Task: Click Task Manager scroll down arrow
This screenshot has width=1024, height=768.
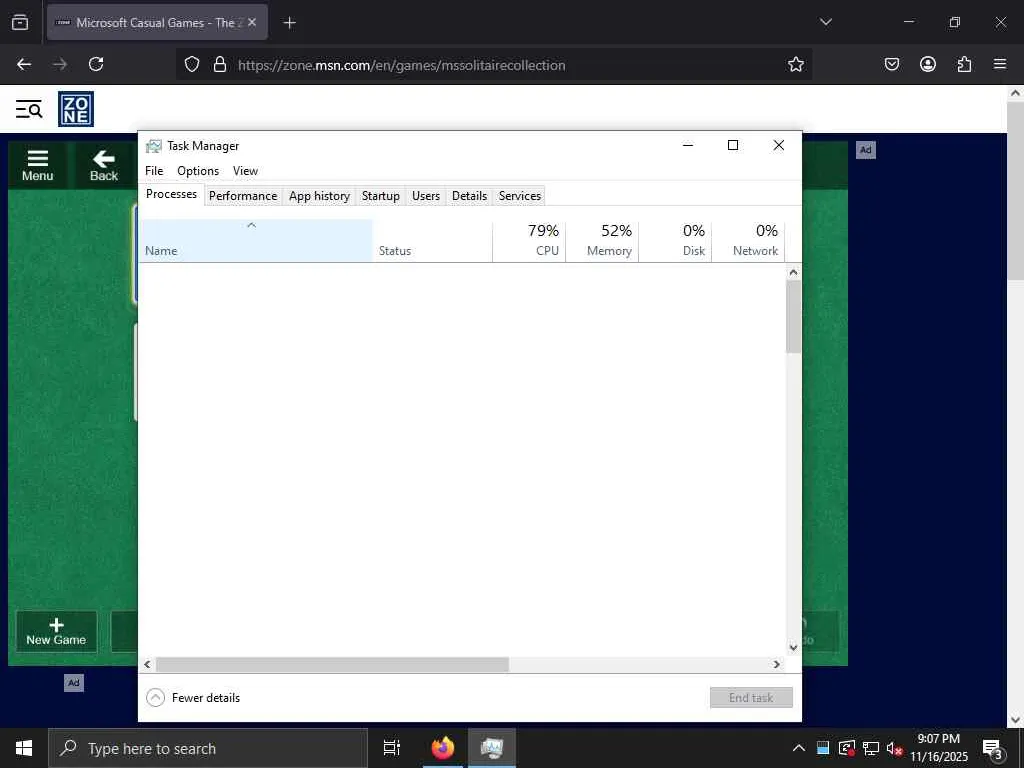Action: [793, 648]
